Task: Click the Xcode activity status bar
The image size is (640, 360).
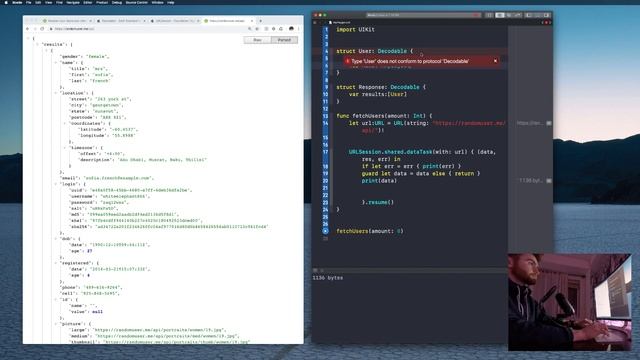Action: [423, 15]
